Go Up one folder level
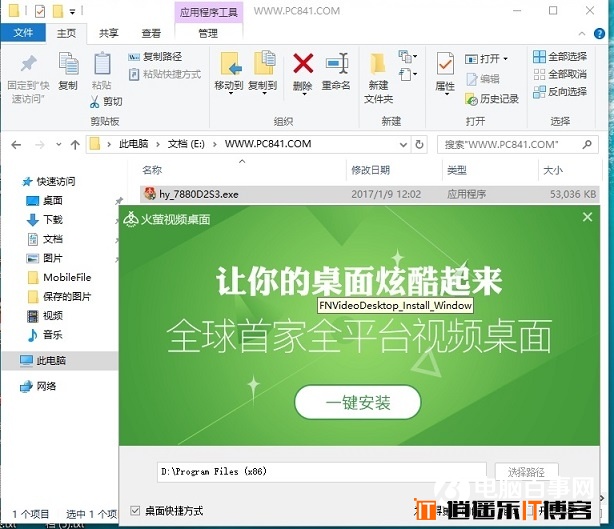This screenshot has height=529, width=614. [x=75, y=145]
